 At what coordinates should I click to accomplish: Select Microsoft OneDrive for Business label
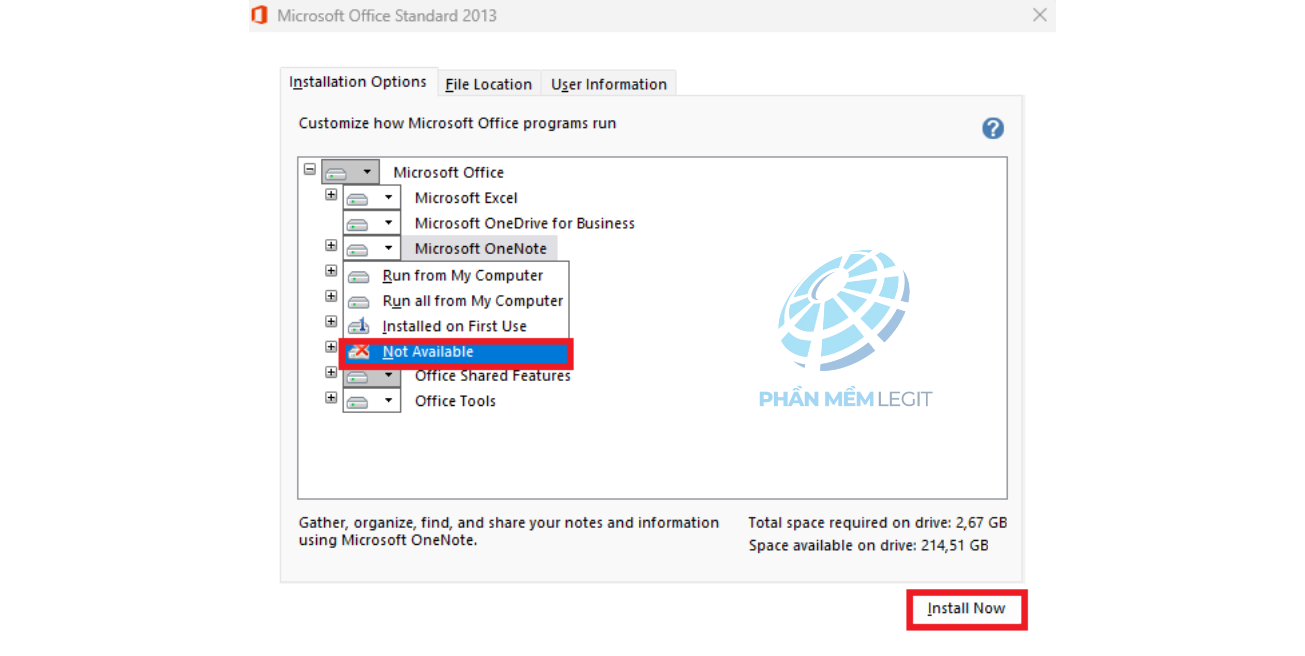(x=525, y=223)
